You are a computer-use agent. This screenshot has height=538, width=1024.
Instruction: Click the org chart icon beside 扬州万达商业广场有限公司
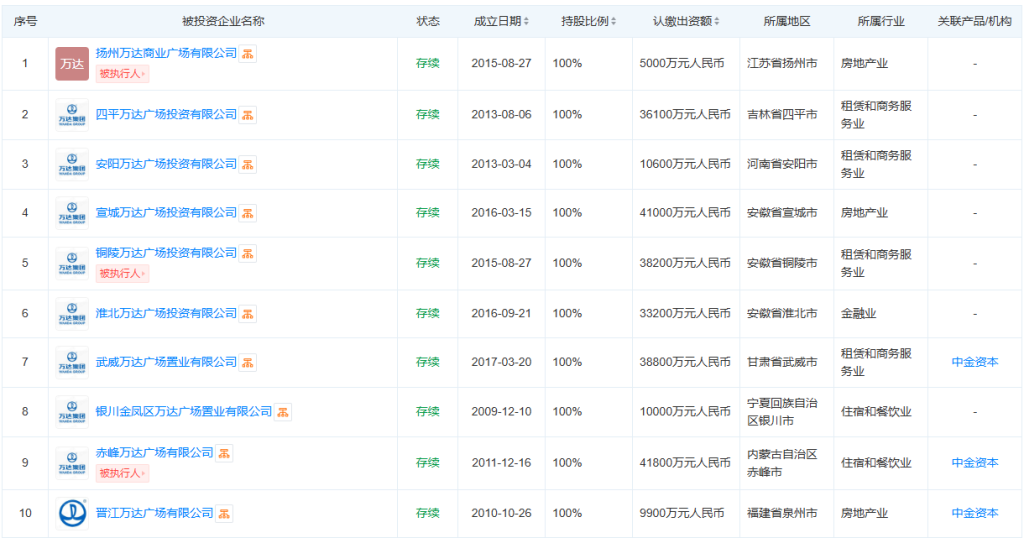[248, 53]
